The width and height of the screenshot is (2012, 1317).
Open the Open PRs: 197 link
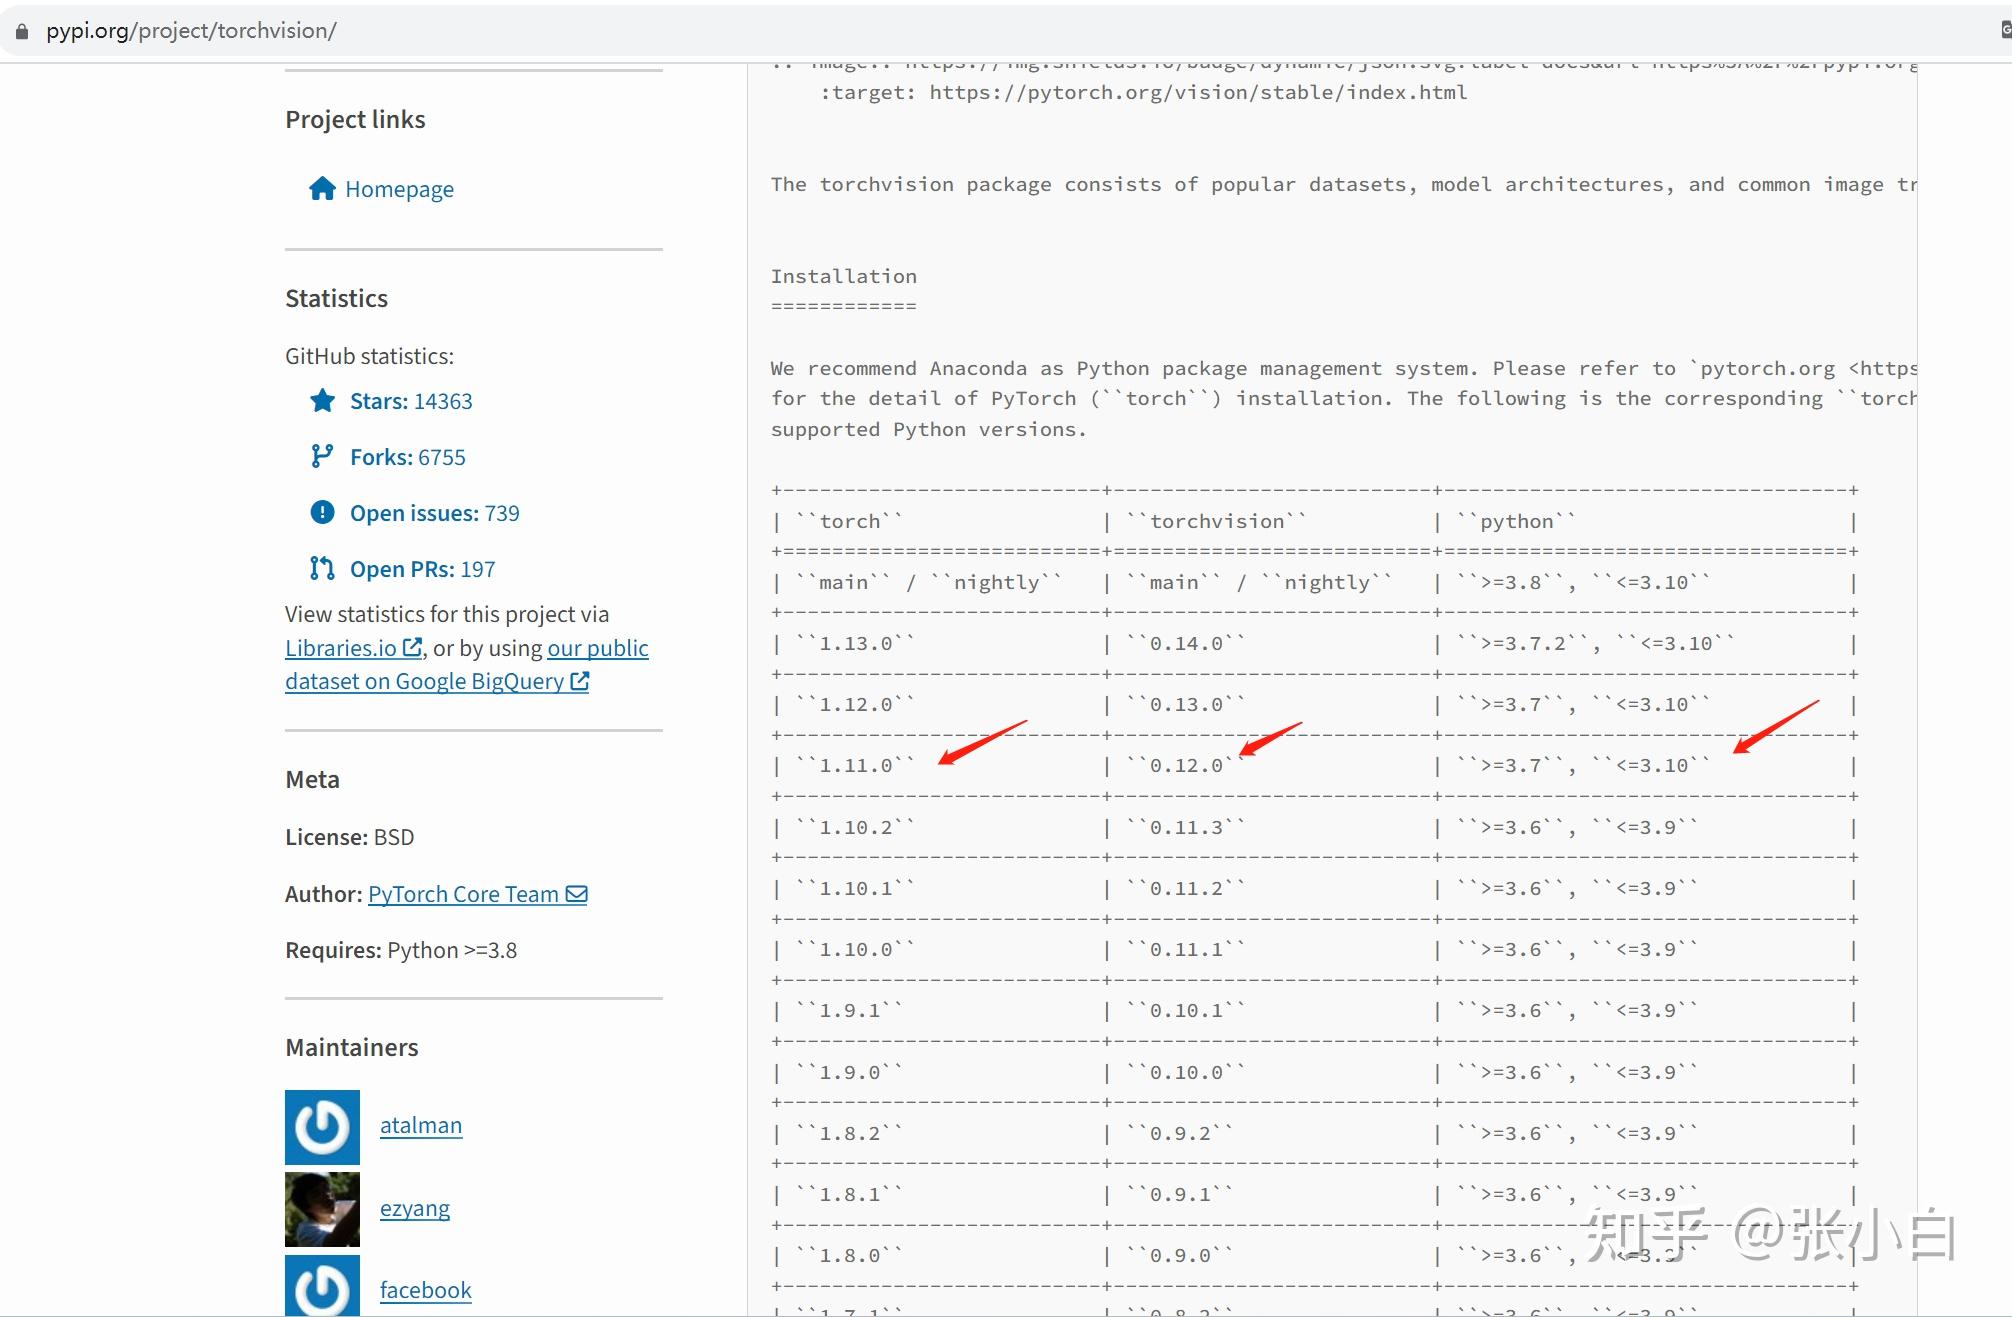coord(422,569)
